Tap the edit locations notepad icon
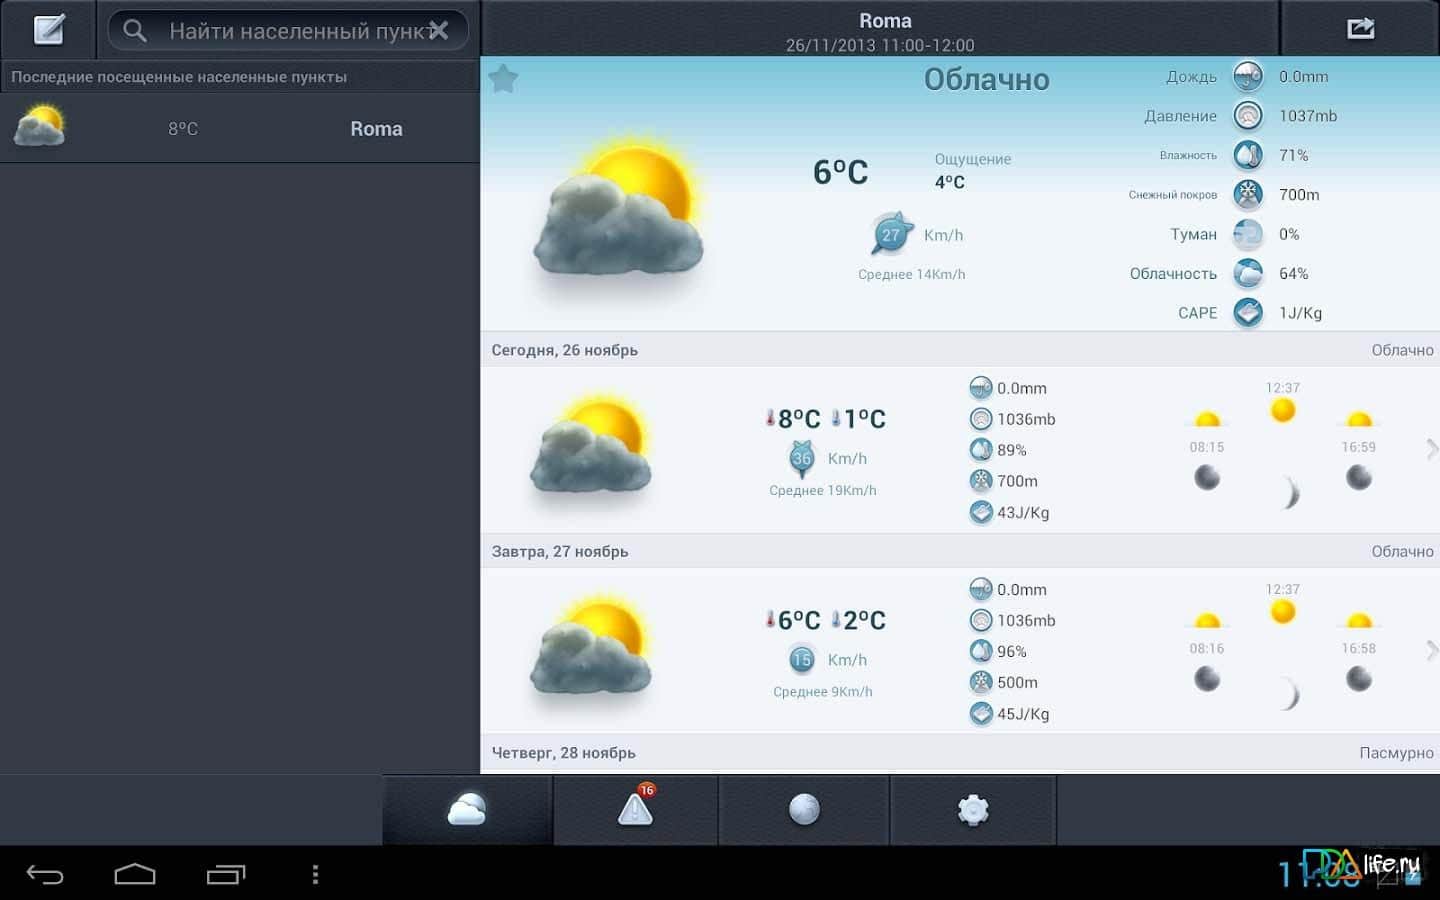Image resolution: width=1440 pixels, height=900 pixels. [48, 30]
